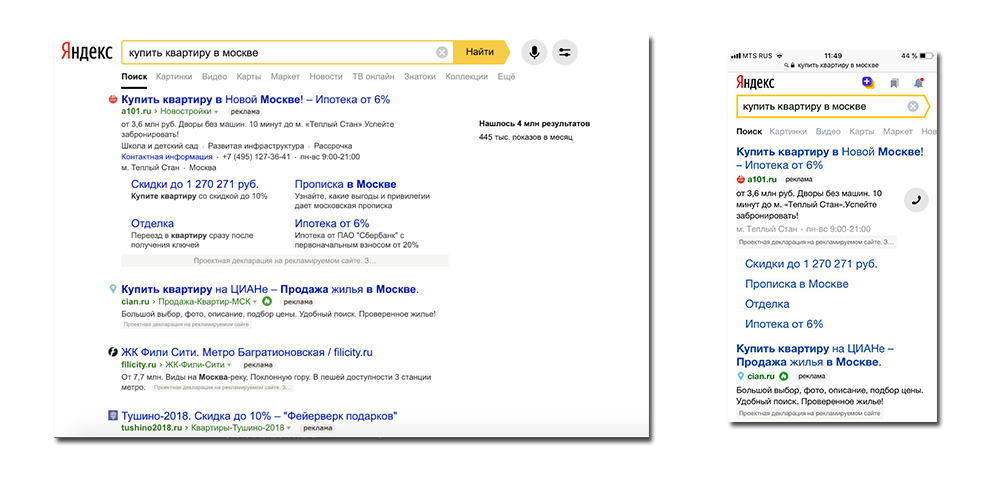Switch to the Видео tab on desktop
This screenshot has width=1000, height=479.
click(214, 77)
